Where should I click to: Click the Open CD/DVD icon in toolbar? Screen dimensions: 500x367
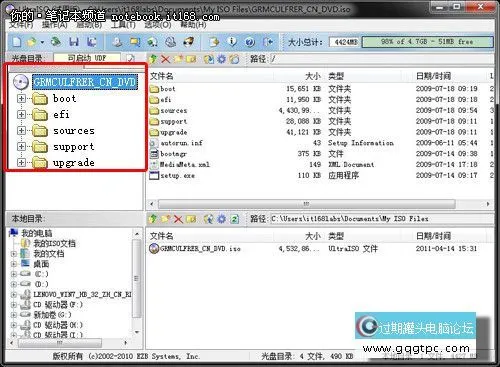(x=56, y=42)
